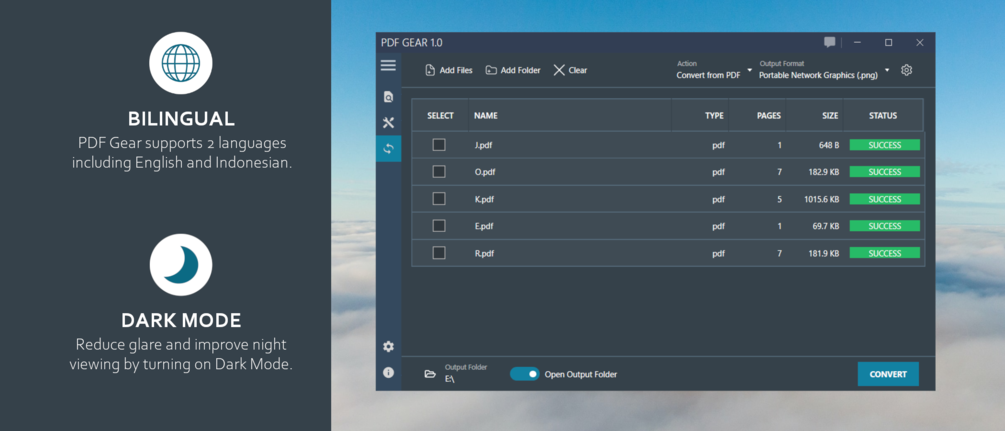Open the sidebar settings gear

coord(388,346)
